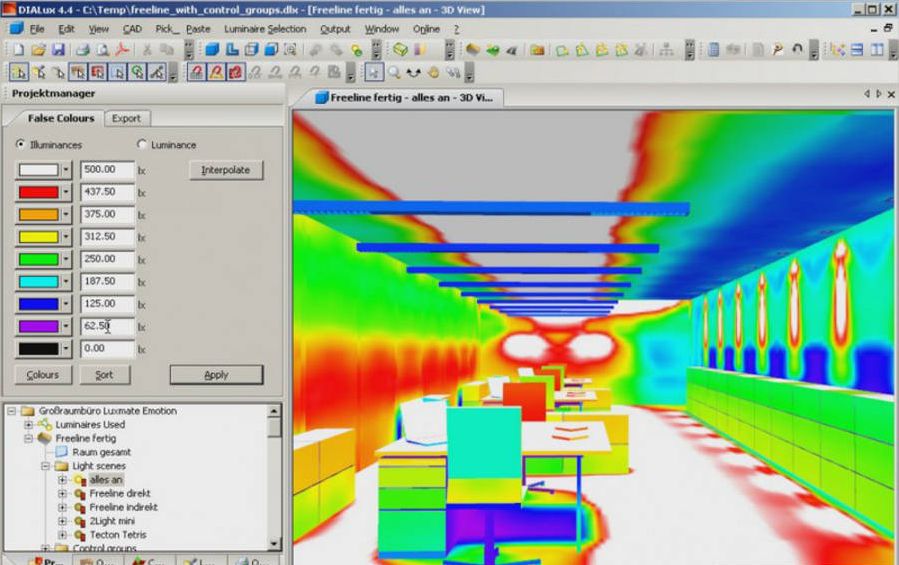899x565 pixels.
Task: Collapse the Light scenes folder
Action: click(46, 466)
